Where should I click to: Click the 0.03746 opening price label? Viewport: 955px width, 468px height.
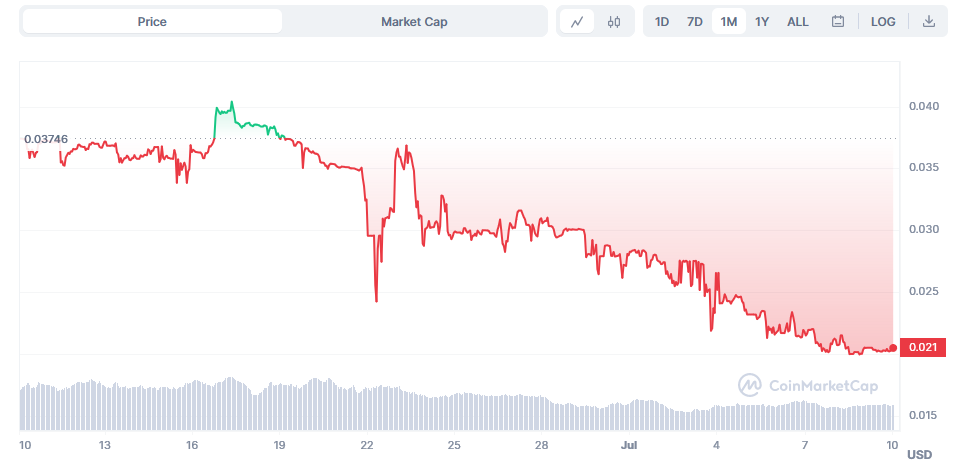[46, 139]
